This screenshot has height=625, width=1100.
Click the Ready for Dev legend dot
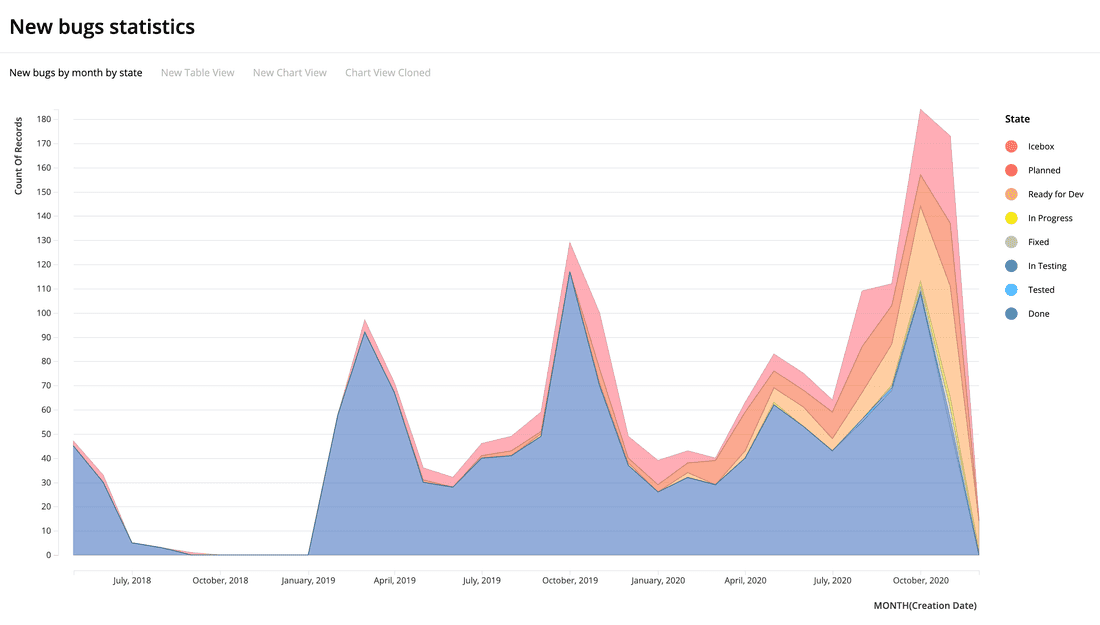click(x=1011, y=195)
